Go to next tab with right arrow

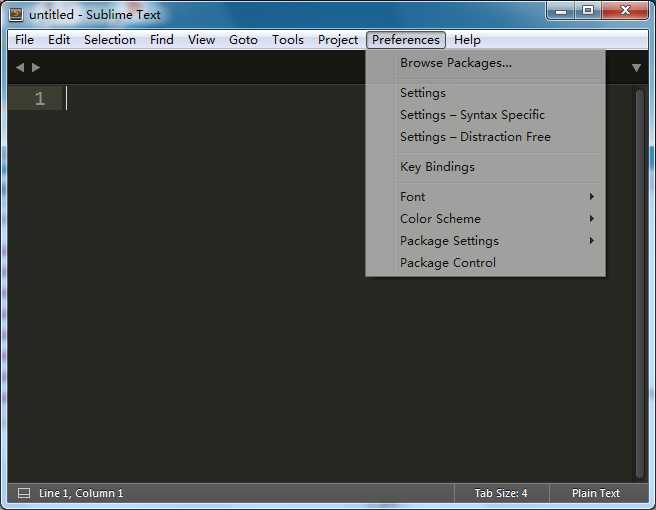(x=36, y=67)
